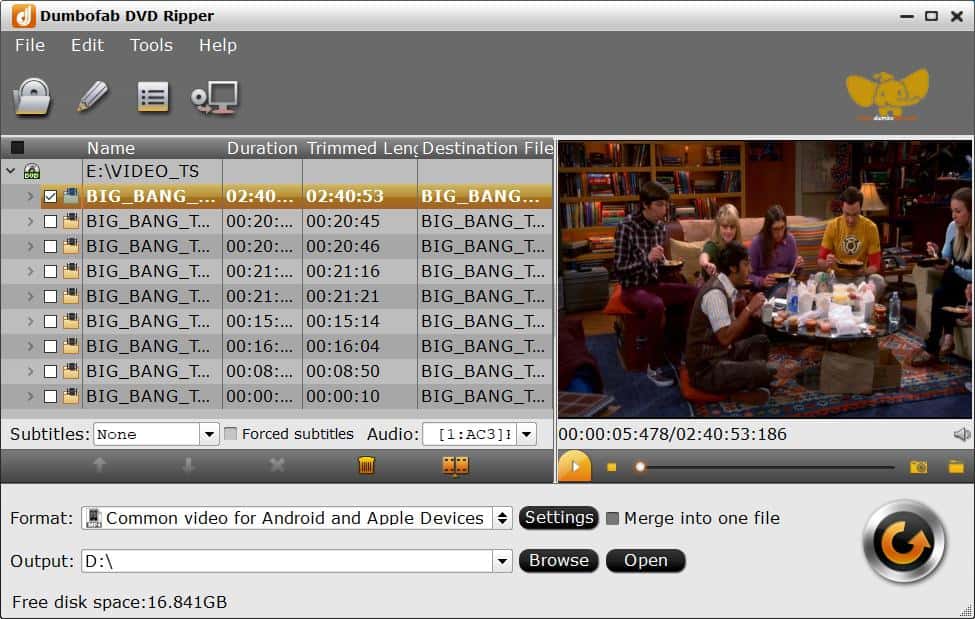Click the filmstrip merge icon below the list
The height and width of the screenshot is (619, 975).
point(455,466)
